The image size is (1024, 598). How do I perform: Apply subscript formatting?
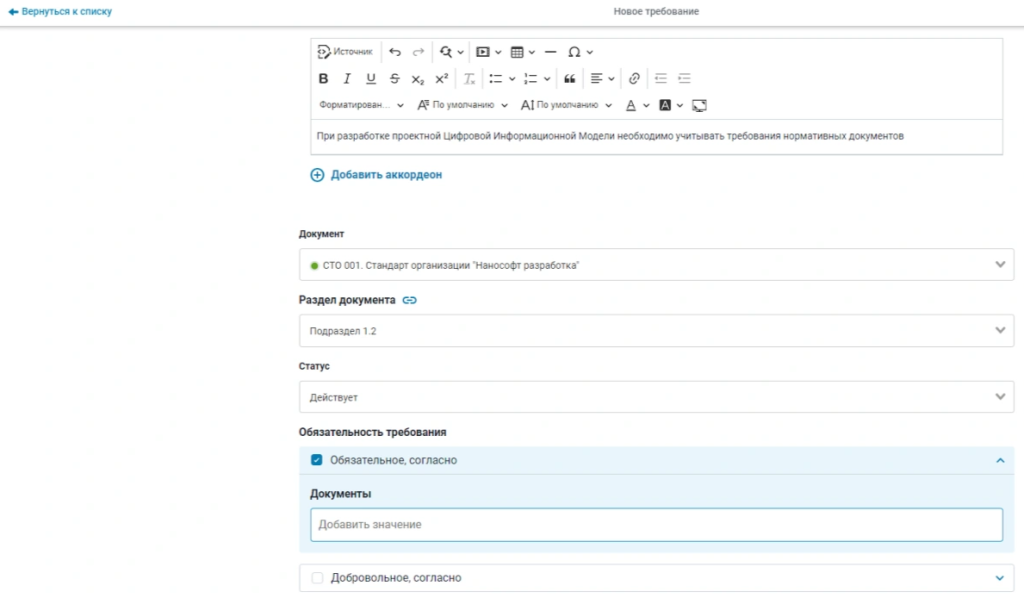(x=417, y=78)
